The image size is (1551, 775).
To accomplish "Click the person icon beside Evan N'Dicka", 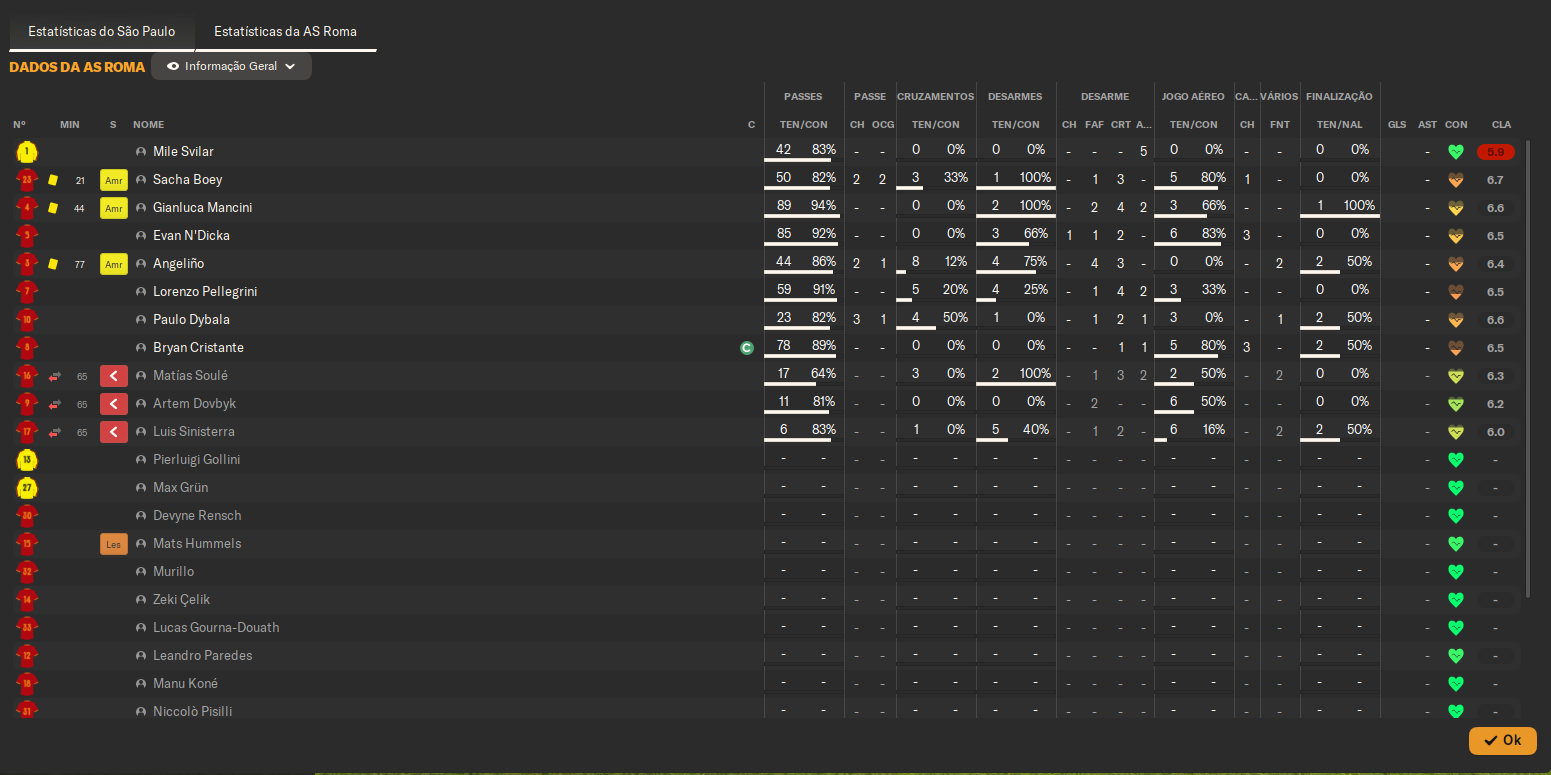I will [x=141, y=236].
